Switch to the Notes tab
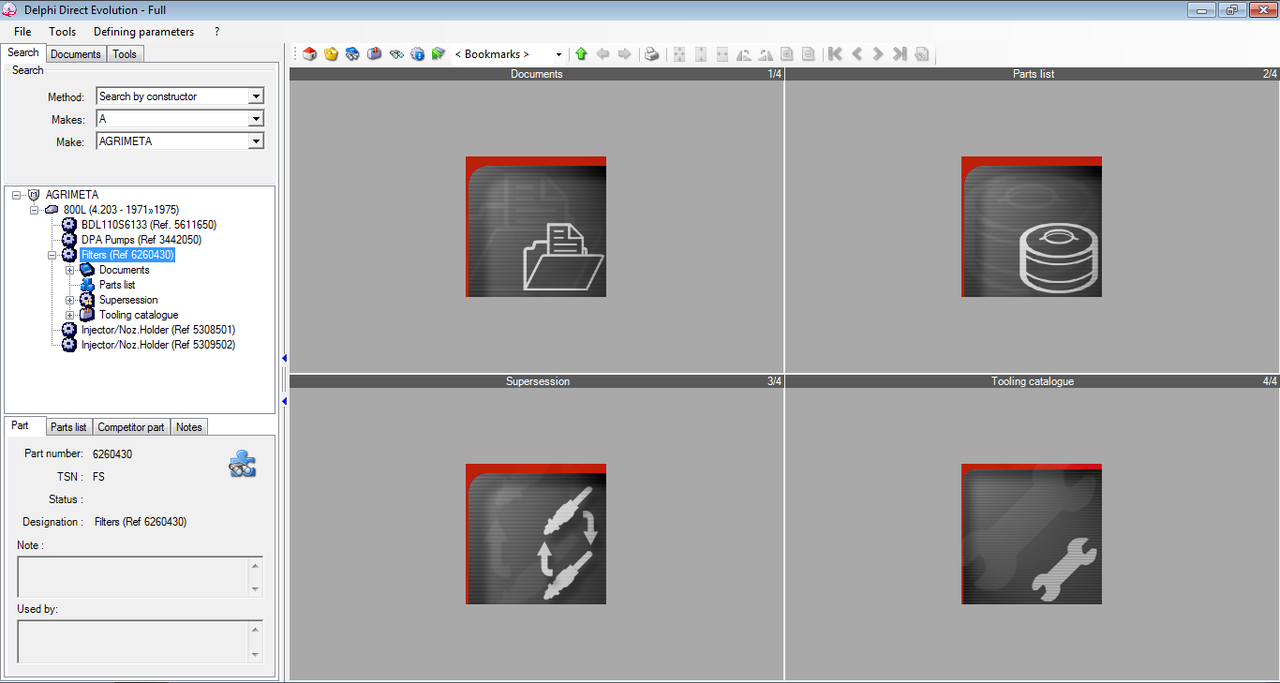Image resolution: width=1280 pixels, height=683 pixels. point(189,427)
